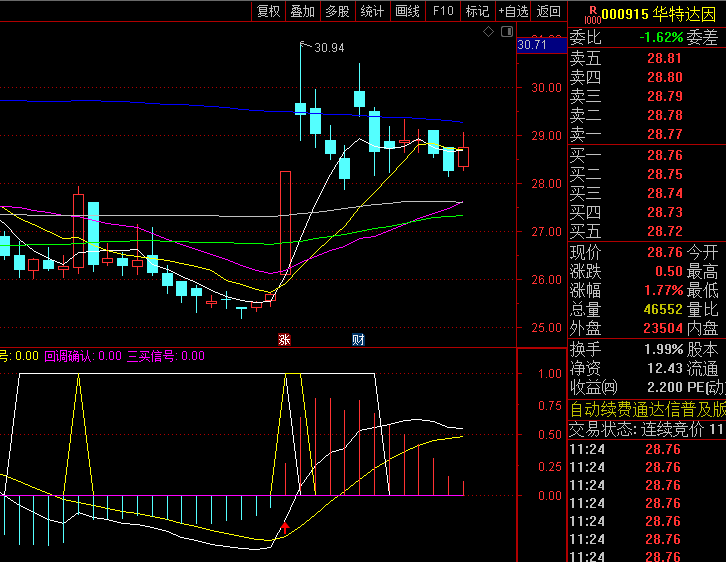Activate the 画线 line drawing tool
This screenshot has height=562, width=726.
click(x=407, y=11)
